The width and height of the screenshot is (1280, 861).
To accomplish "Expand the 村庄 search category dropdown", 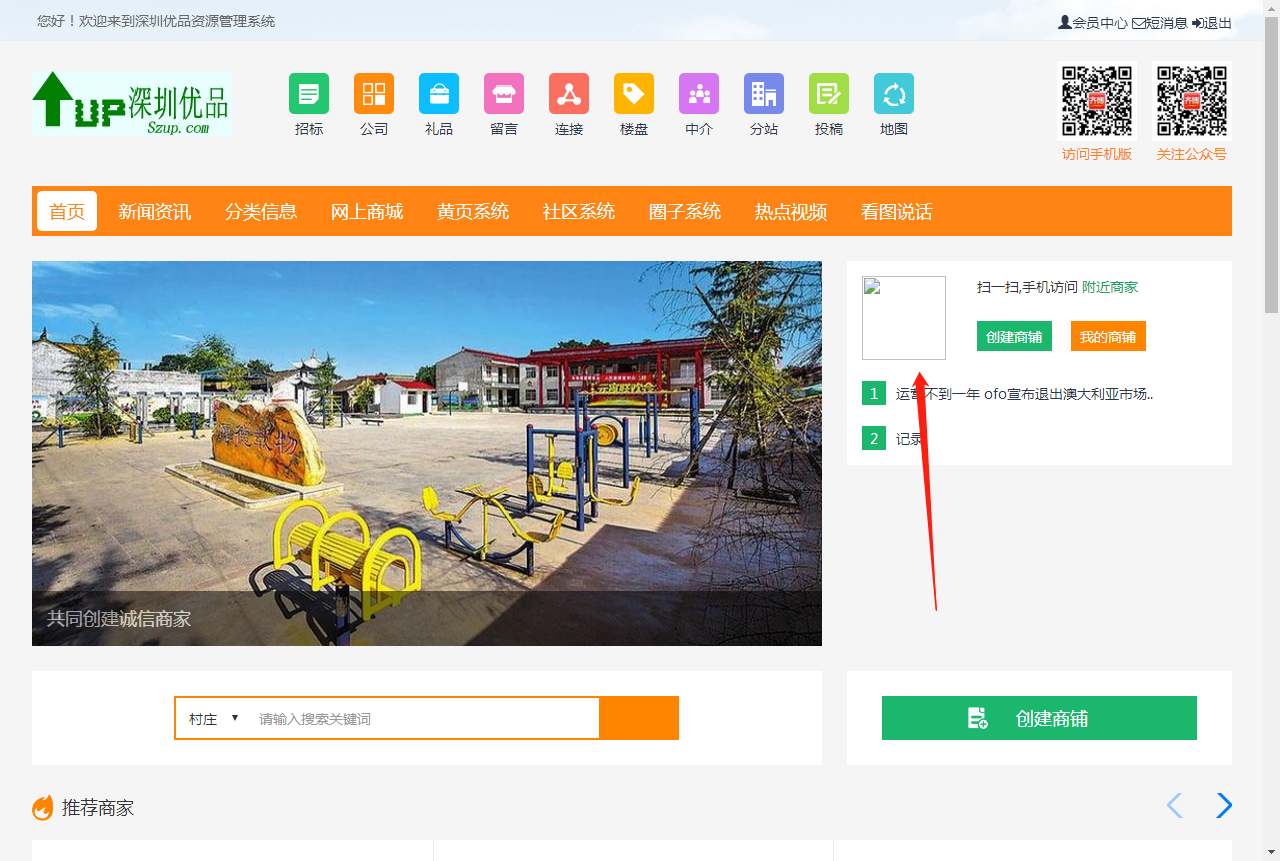I will tap(213, 718).
